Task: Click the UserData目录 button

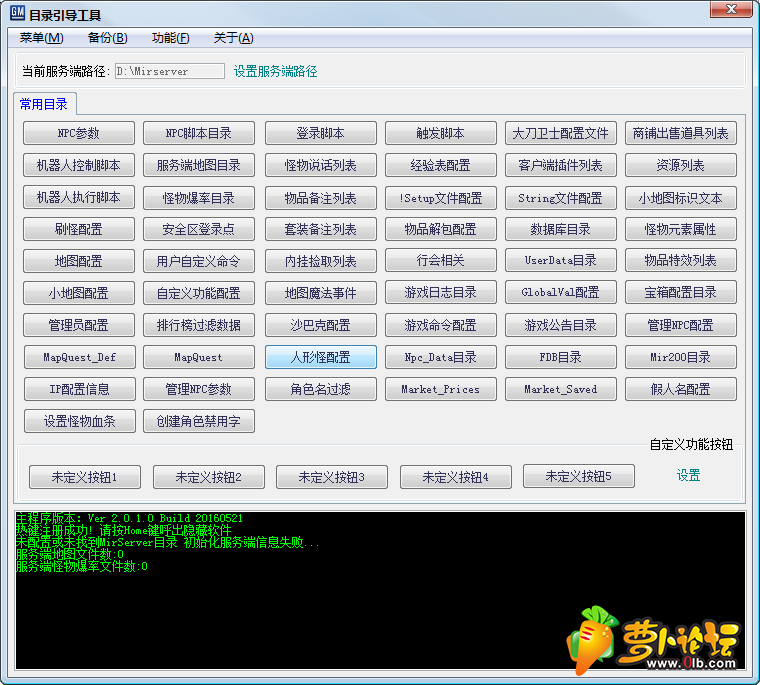Action: (x=561, y=260)
